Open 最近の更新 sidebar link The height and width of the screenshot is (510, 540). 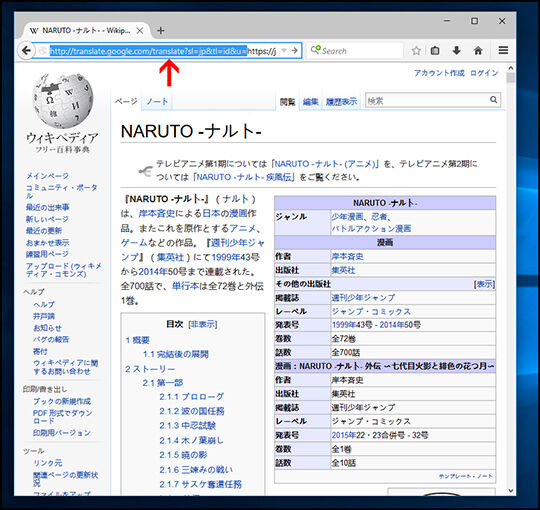click(44, 231)
